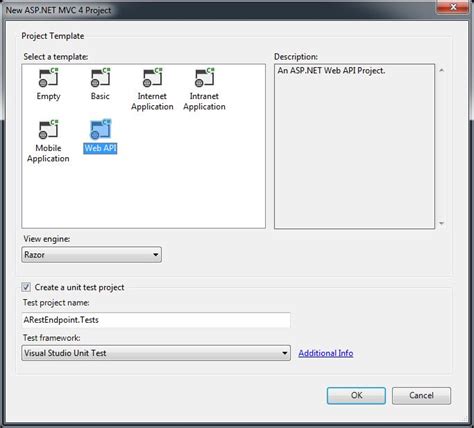Click the 'Mobile Application' template label
This screenshot has width=474, height=428.
coord(48,153)
